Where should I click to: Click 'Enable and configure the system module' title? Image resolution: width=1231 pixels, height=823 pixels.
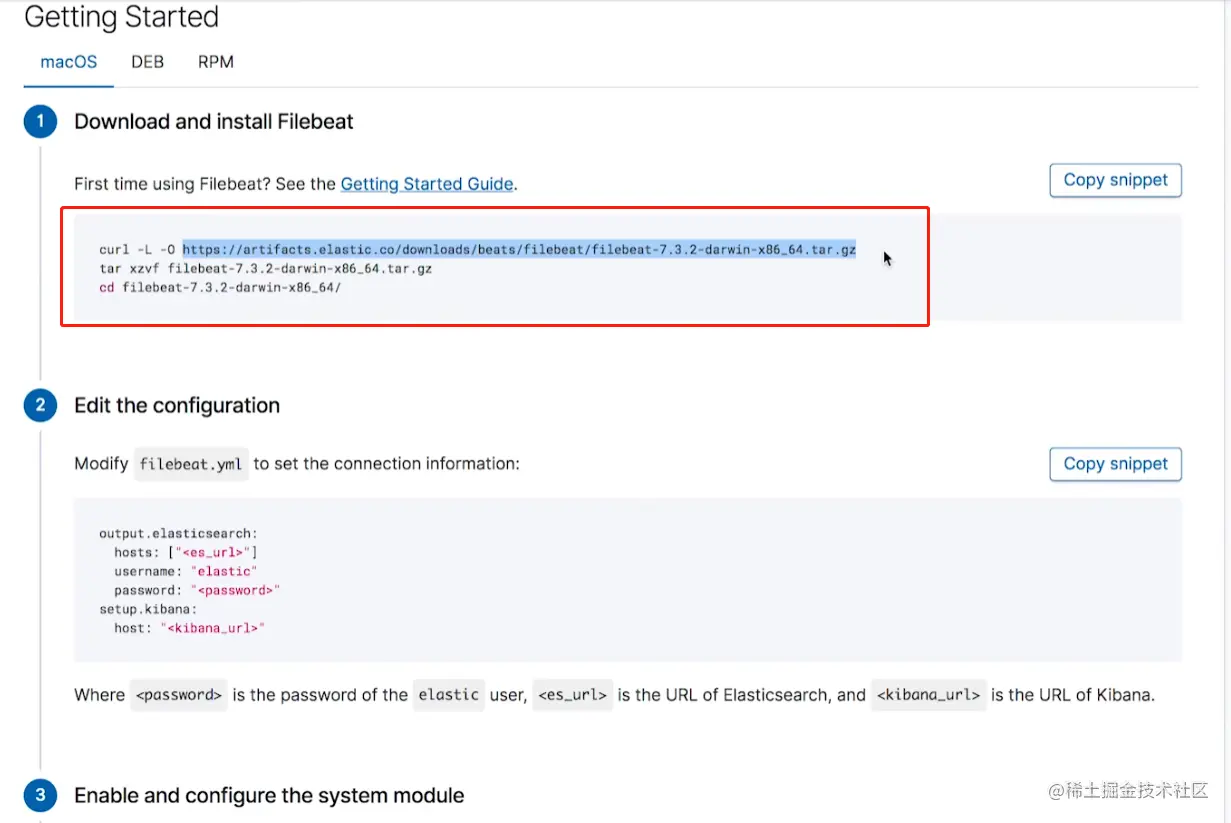tap(269, 796)
